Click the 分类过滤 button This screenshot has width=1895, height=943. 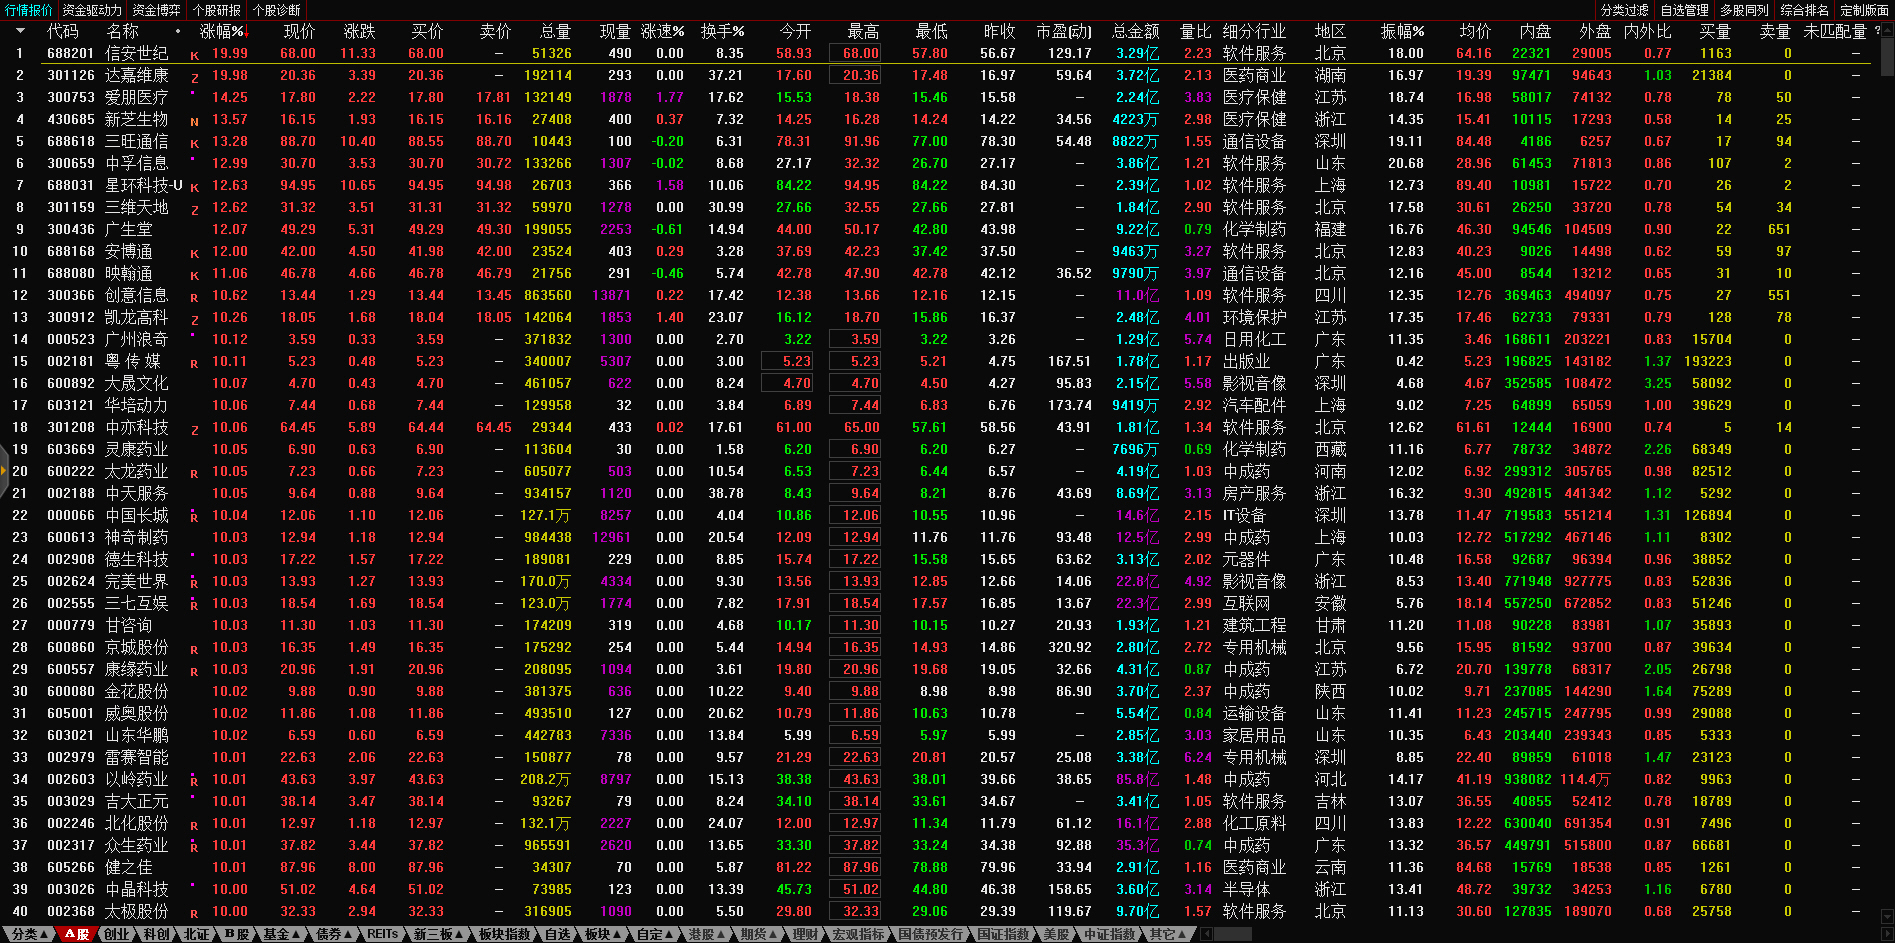(1624, 10)
